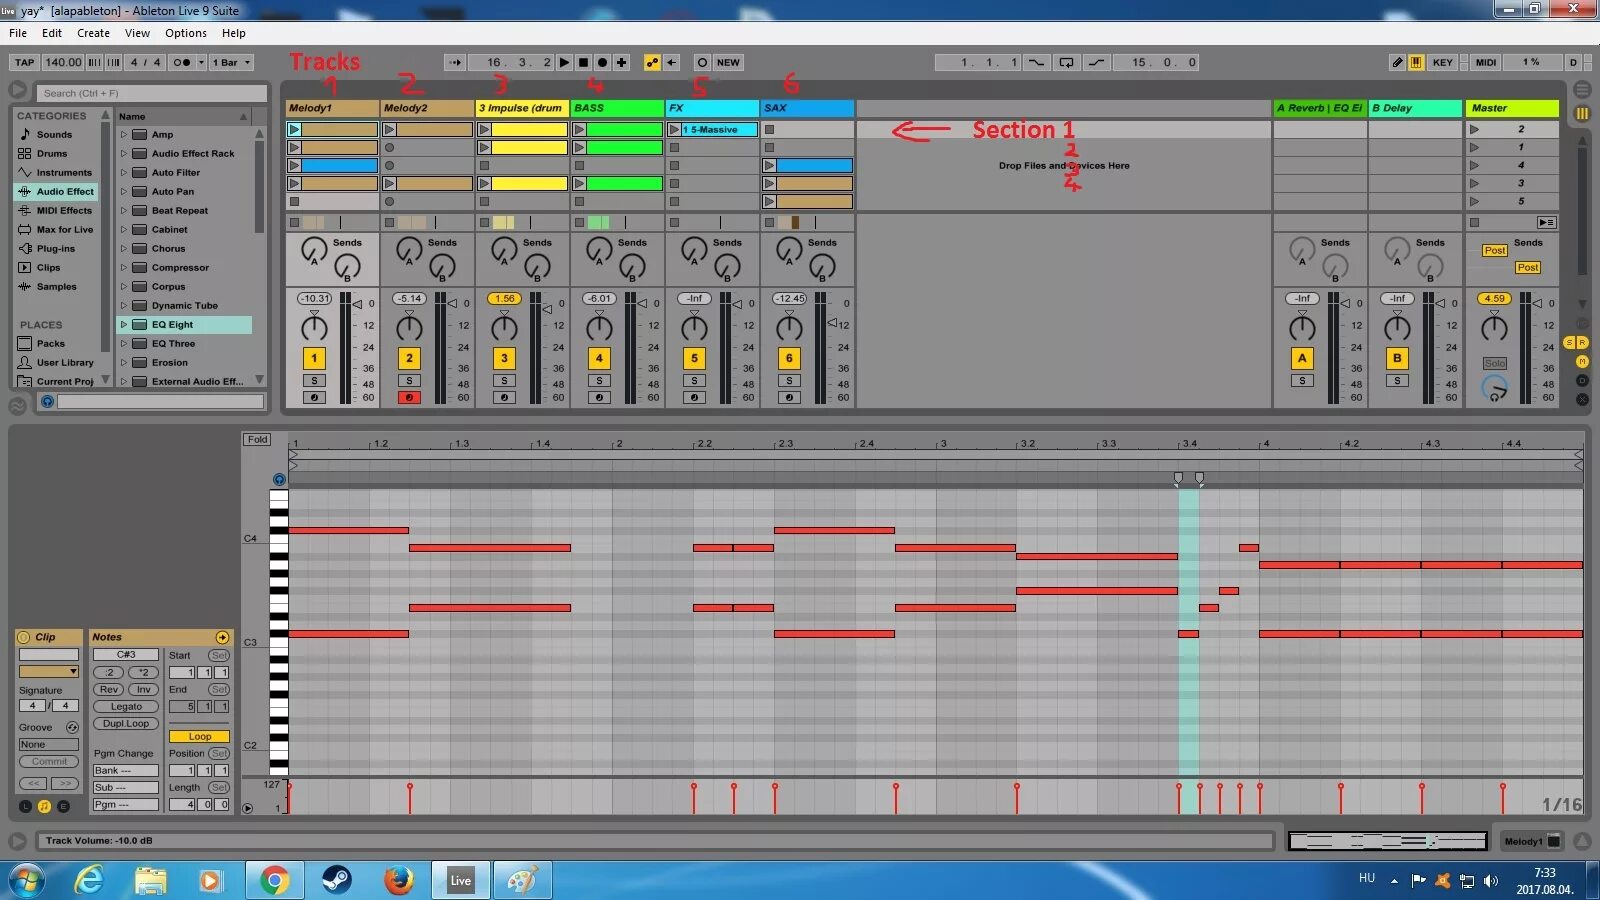
Task: Click the Play button in the transport bar
Action: (564, 62)
